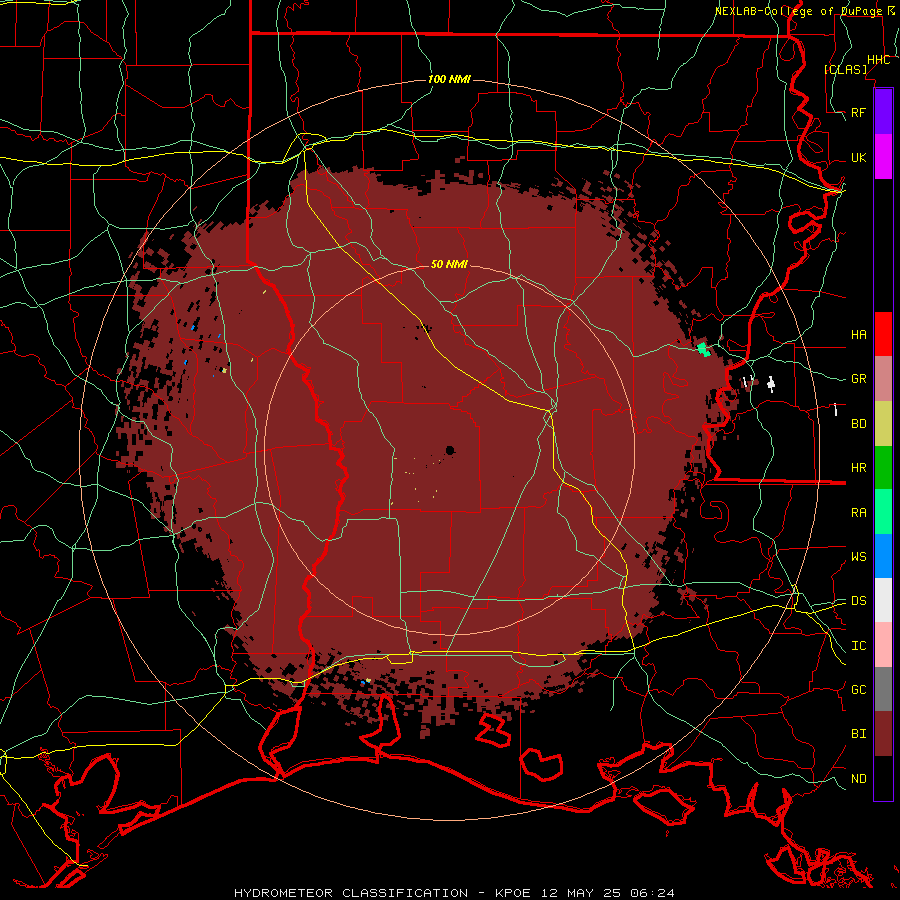Click the HA legend label
The image size is (900, 900).
click(859, 334)
